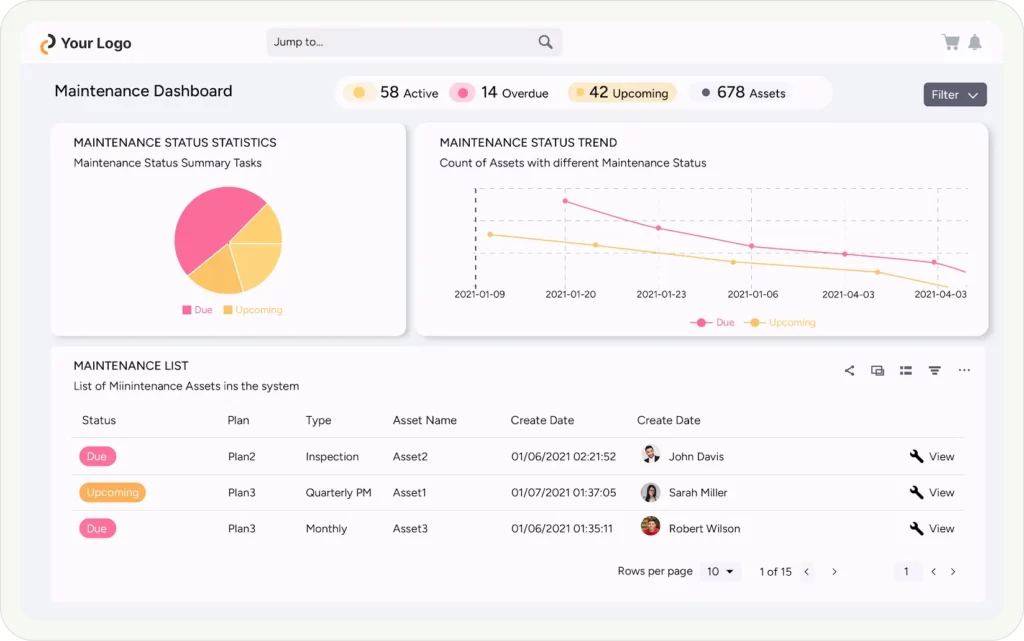The width and height of the screenshot is (1024, 641).
Task: Select the 42 Upcoming status pill
Action: pos(622,93)
